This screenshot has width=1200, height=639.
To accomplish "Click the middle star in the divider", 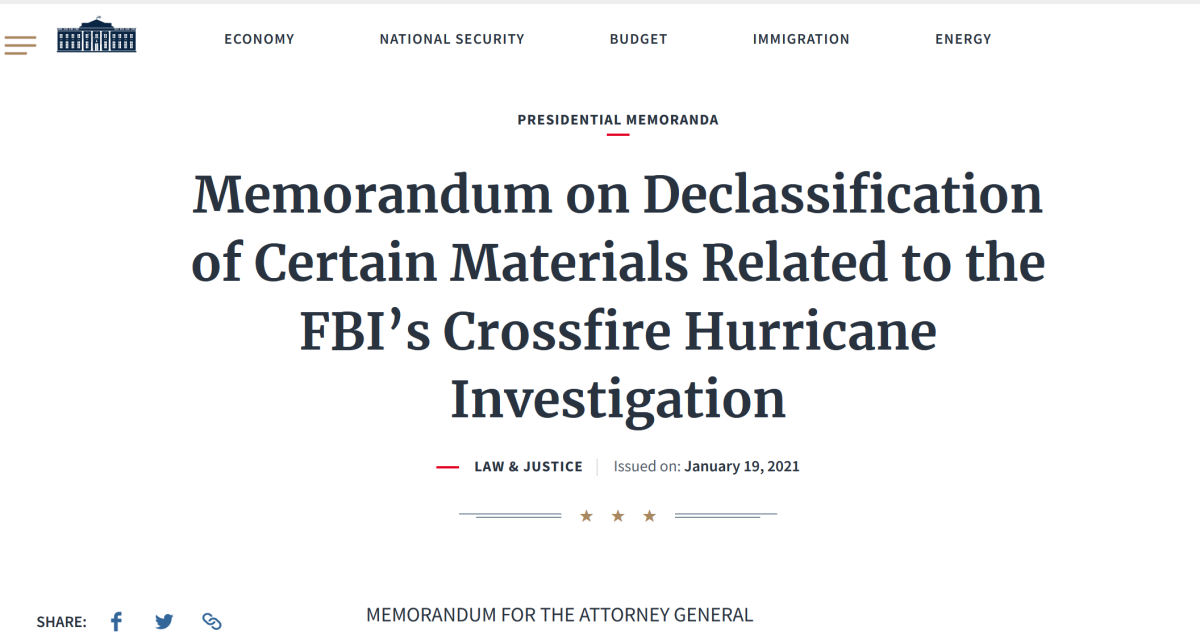I will (x=618, y=516).
